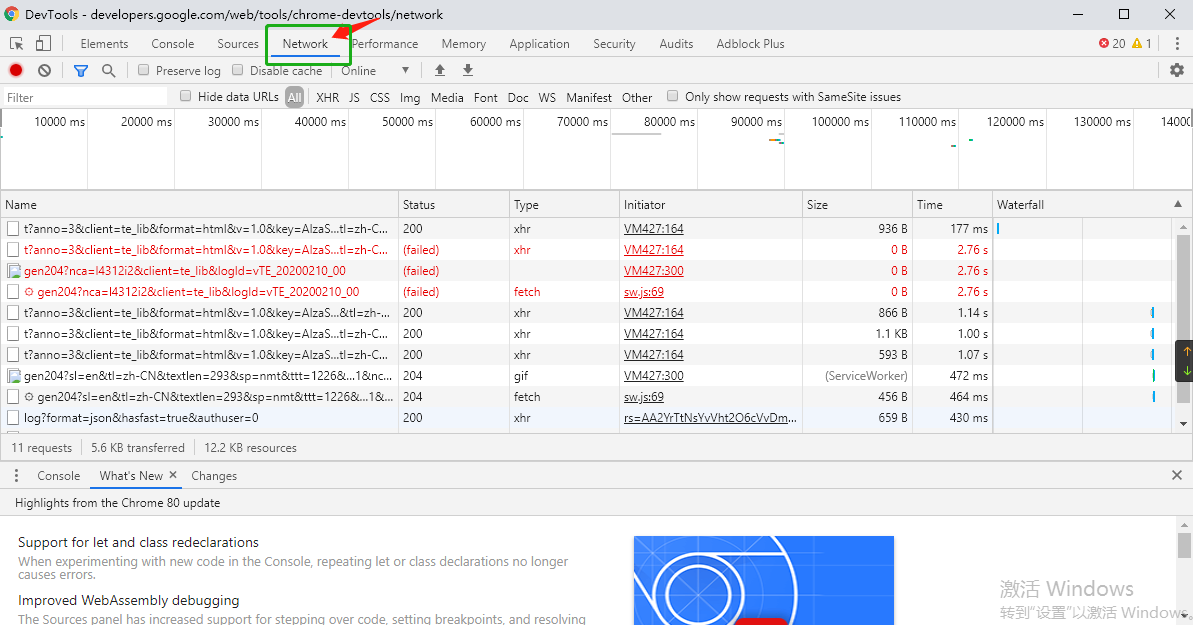This screenshot has height=625, width=1193.
Task: Open the drawer three-dot menu
Action: 15,475
